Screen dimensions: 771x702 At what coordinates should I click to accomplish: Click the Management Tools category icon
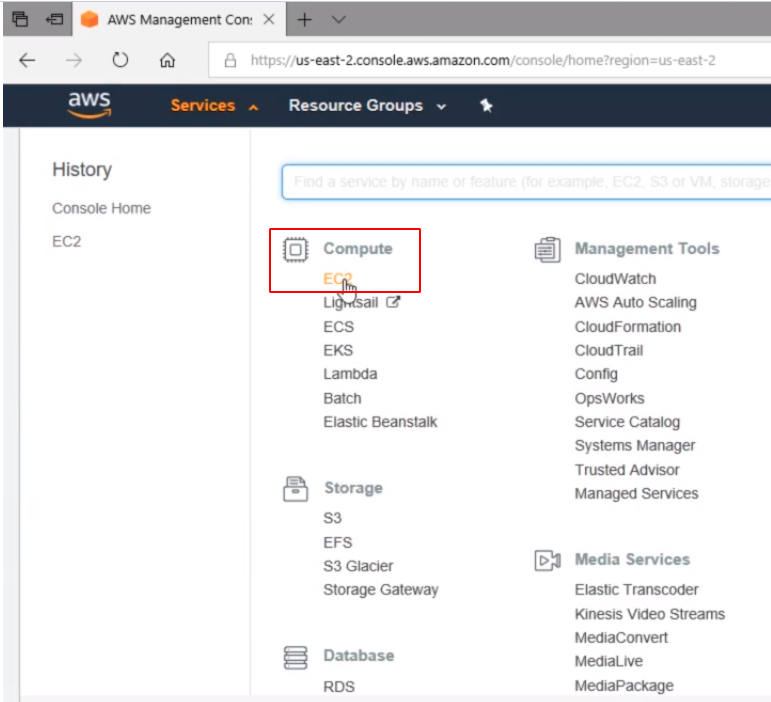(x=547, y=249)
